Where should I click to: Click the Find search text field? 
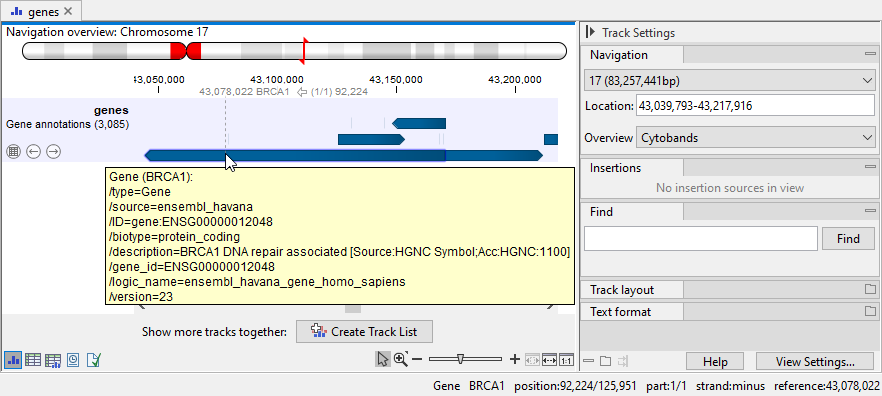tap(700, 238)
